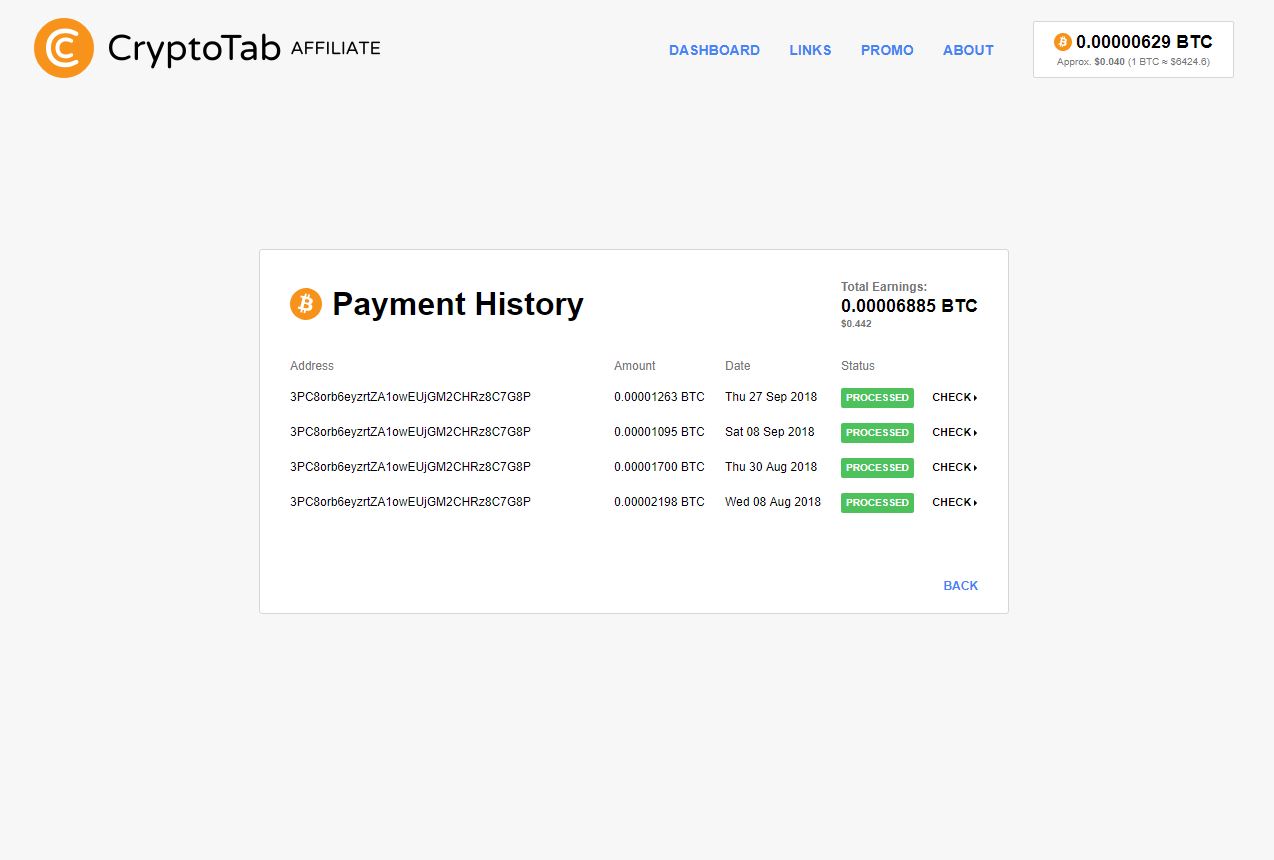
Task: Click Processed badge for 0.00001700 BTC payment
Action: point(877,468)
